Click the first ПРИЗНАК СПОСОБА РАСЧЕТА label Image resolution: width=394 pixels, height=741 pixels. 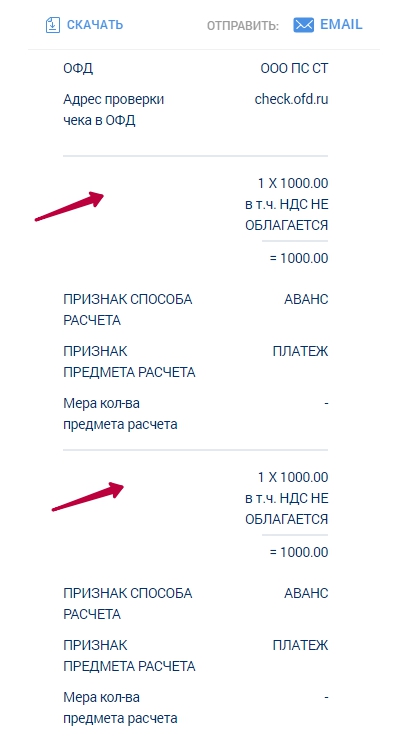128,310
